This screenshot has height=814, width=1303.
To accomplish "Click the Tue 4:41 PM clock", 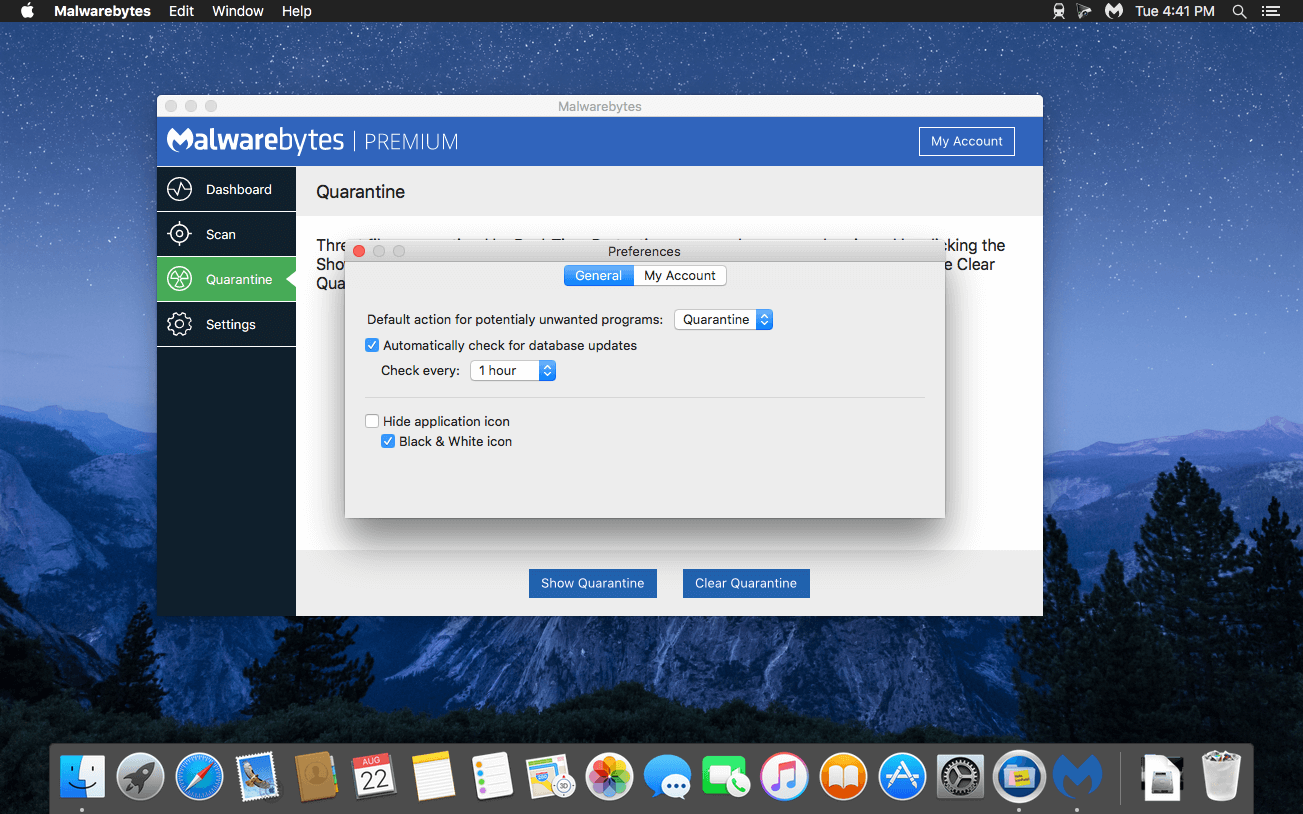I will click(1175, 11).
